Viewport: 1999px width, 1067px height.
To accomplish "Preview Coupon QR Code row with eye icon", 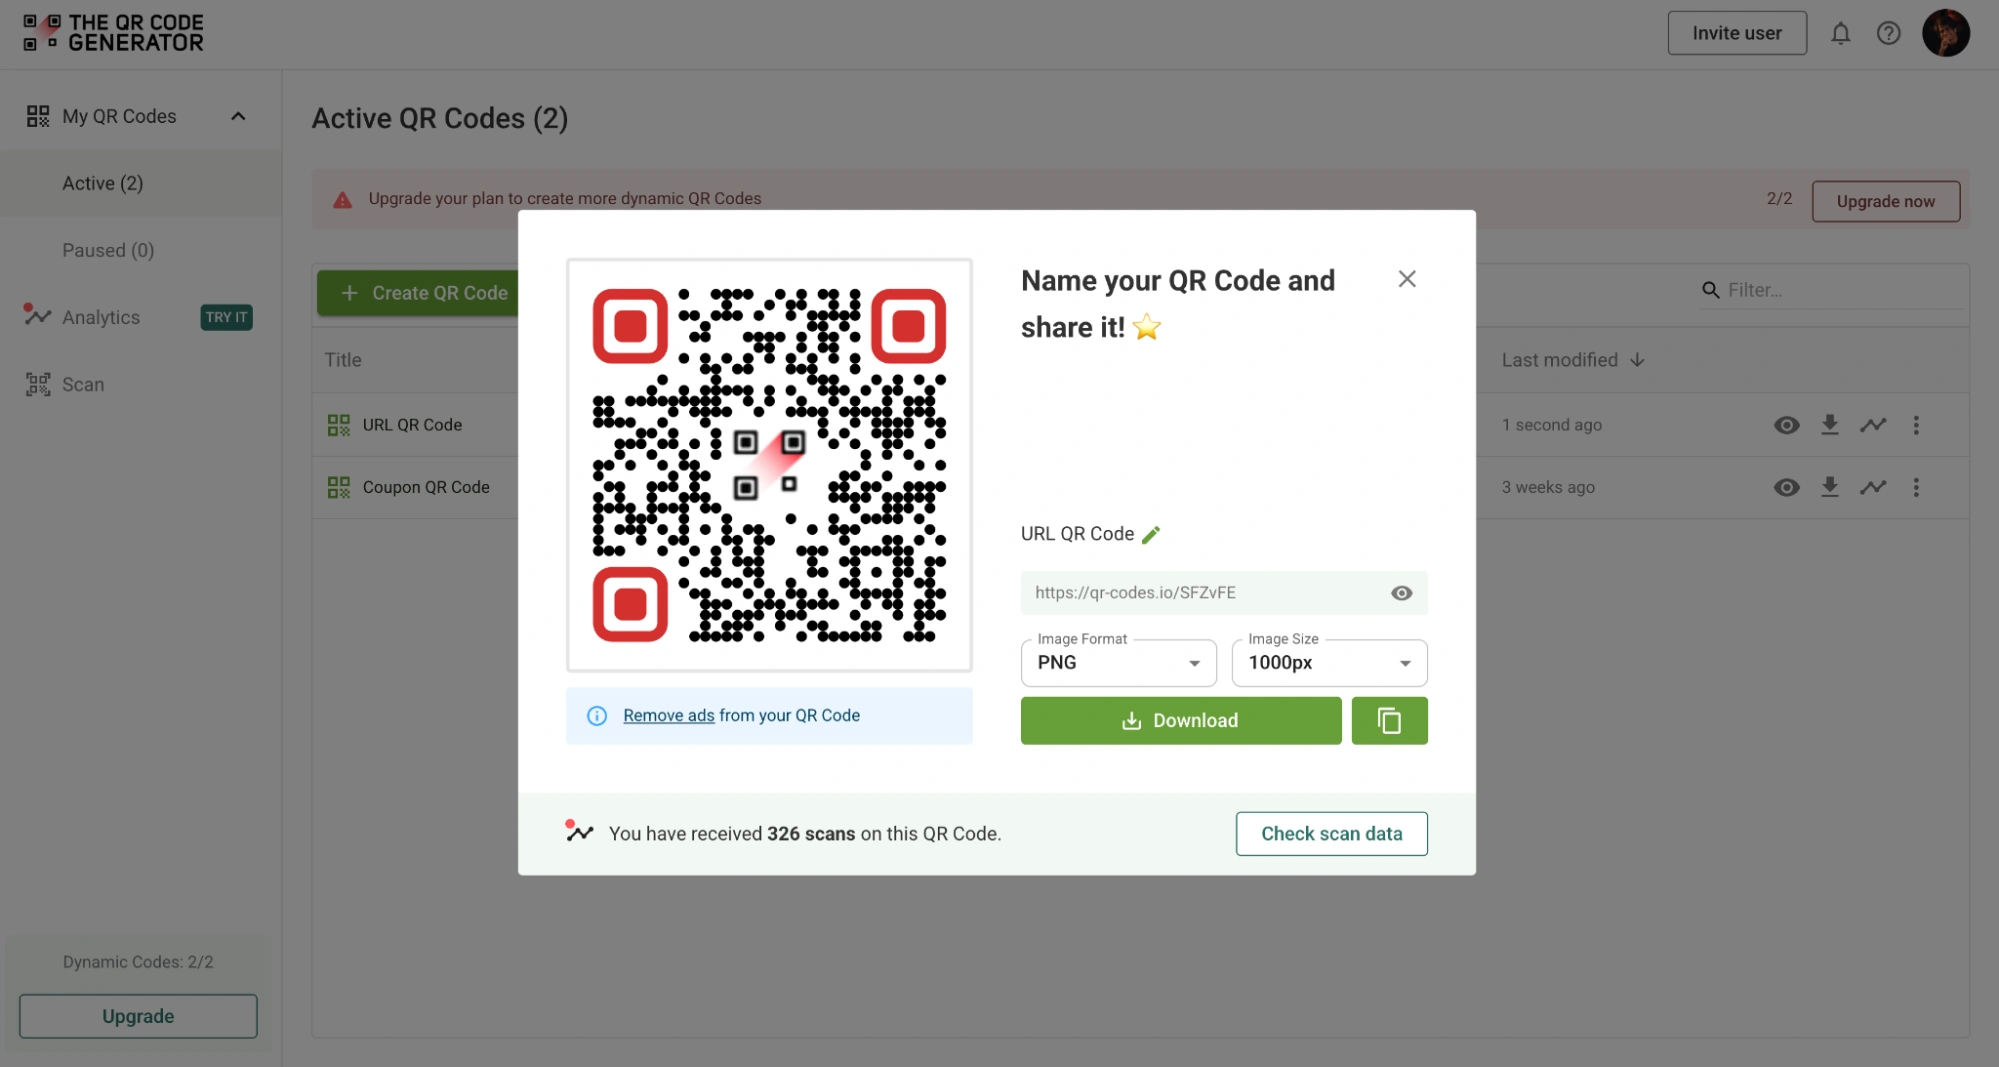I will pyautogui.click(x=1786, y=487).
